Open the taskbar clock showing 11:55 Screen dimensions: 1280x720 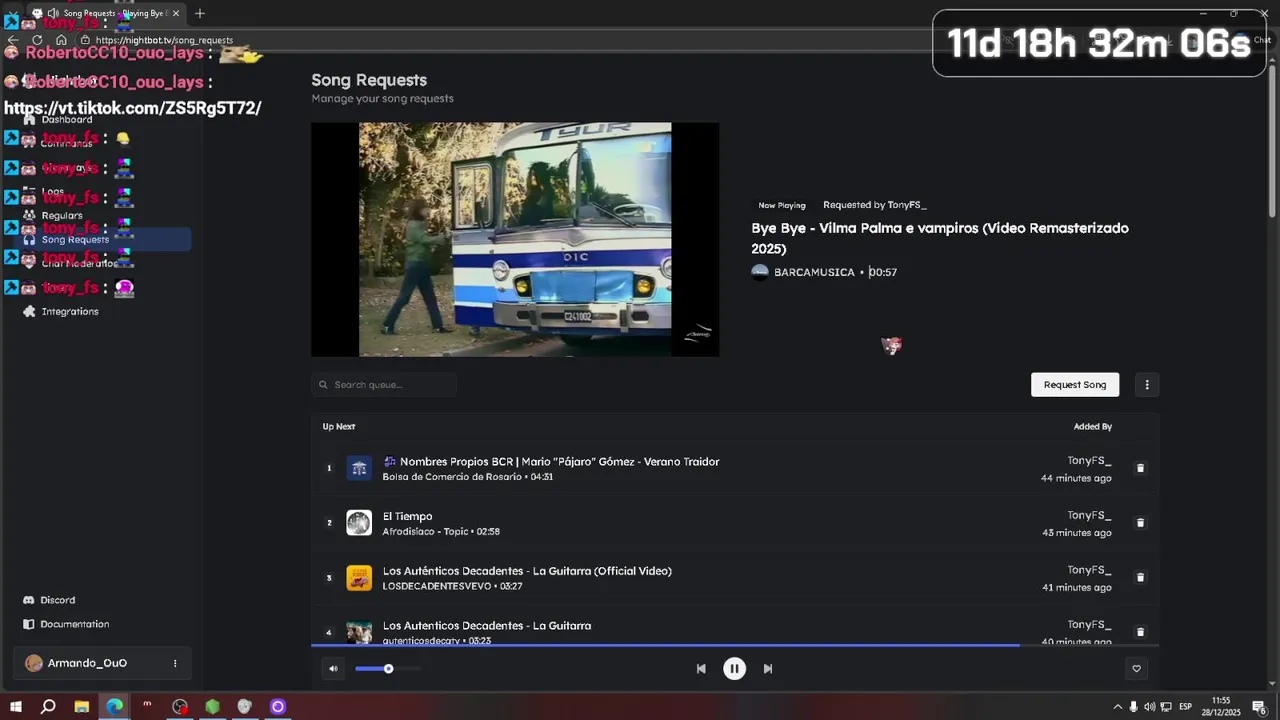tap(1221, 706)
